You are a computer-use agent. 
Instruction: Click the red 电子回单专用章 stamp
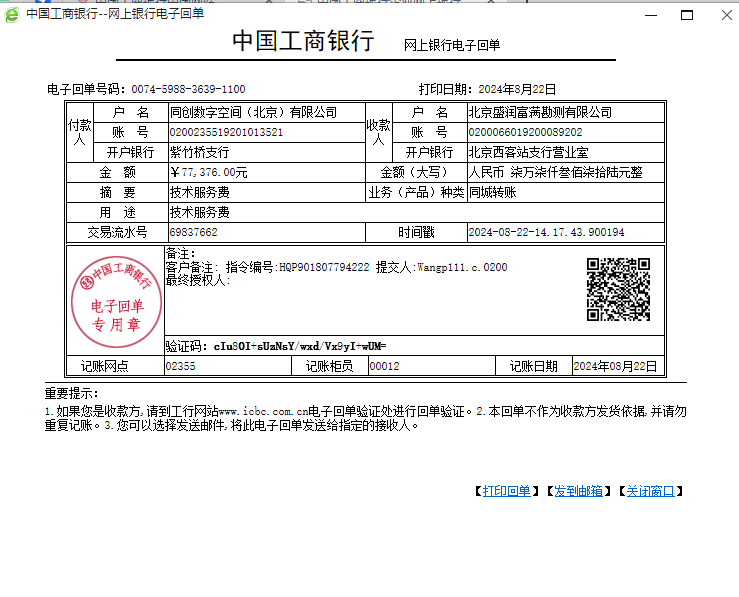pyautogui.click(x=116, y=302)
